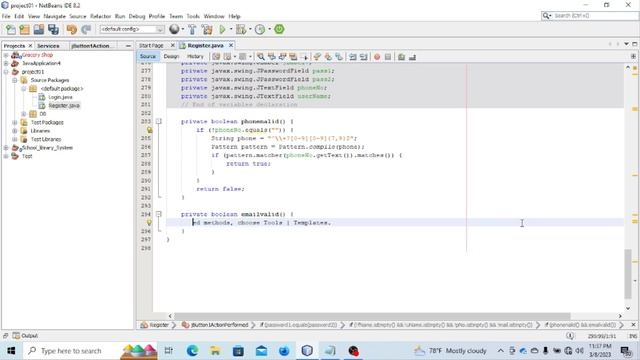Image resolution: width=640 pixels, height=360 pixels.
Task: Open the File menu
Action: click(6, 16)
